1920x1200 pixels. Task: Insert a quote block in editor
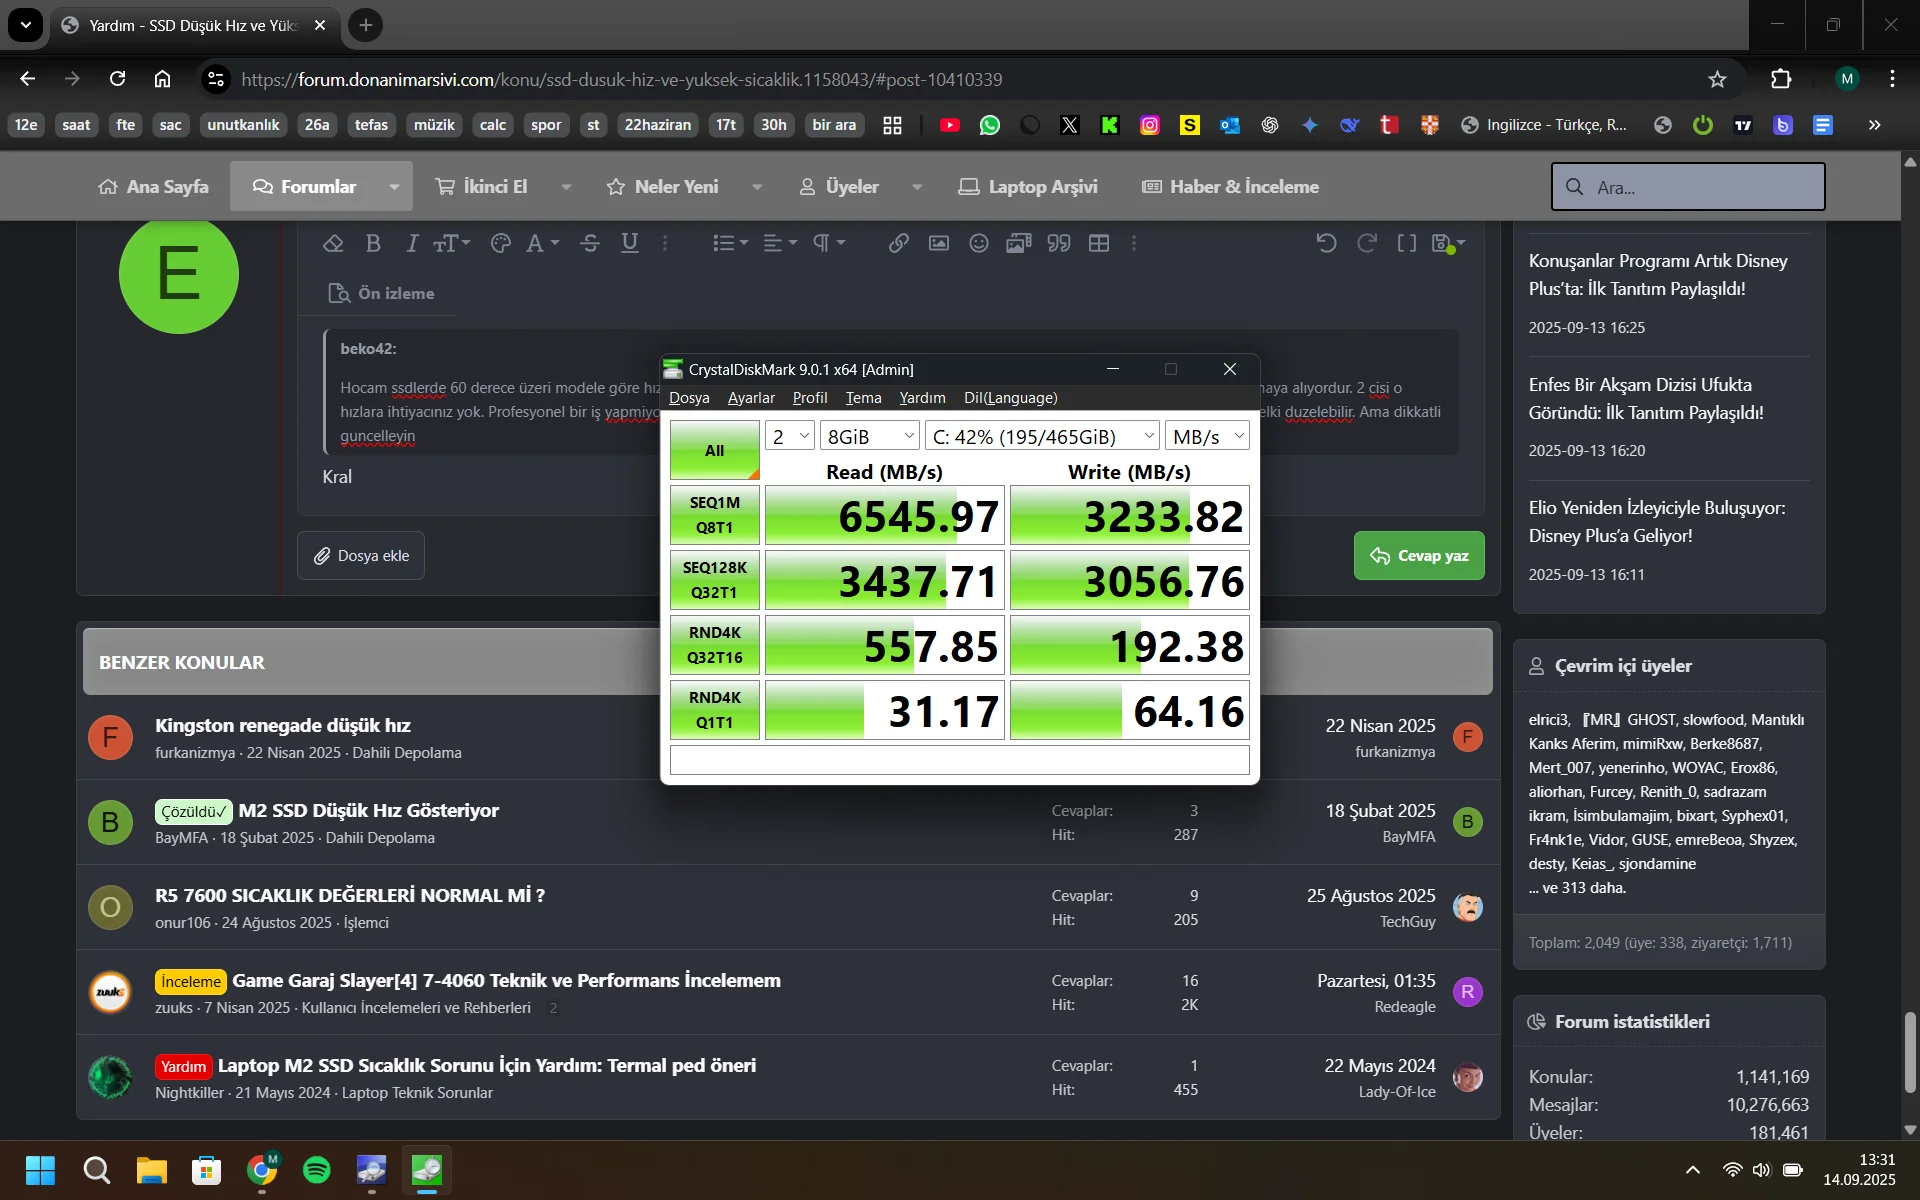[1059, 243]
